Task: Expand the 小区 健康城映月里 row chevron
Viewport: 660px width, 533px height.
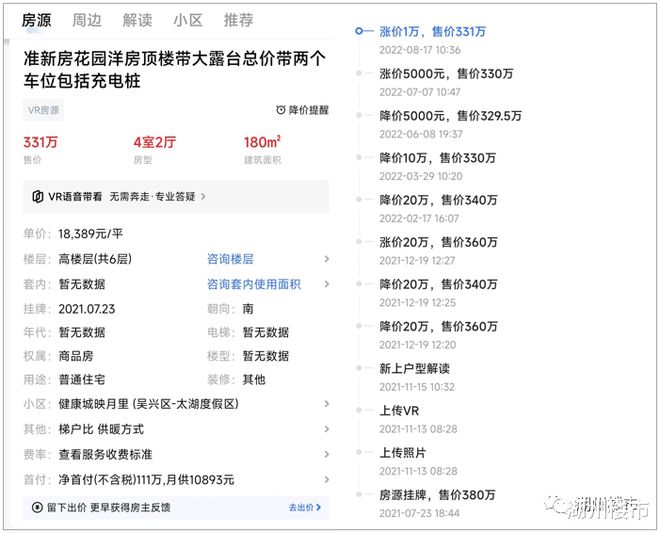Action: point(326,404)
